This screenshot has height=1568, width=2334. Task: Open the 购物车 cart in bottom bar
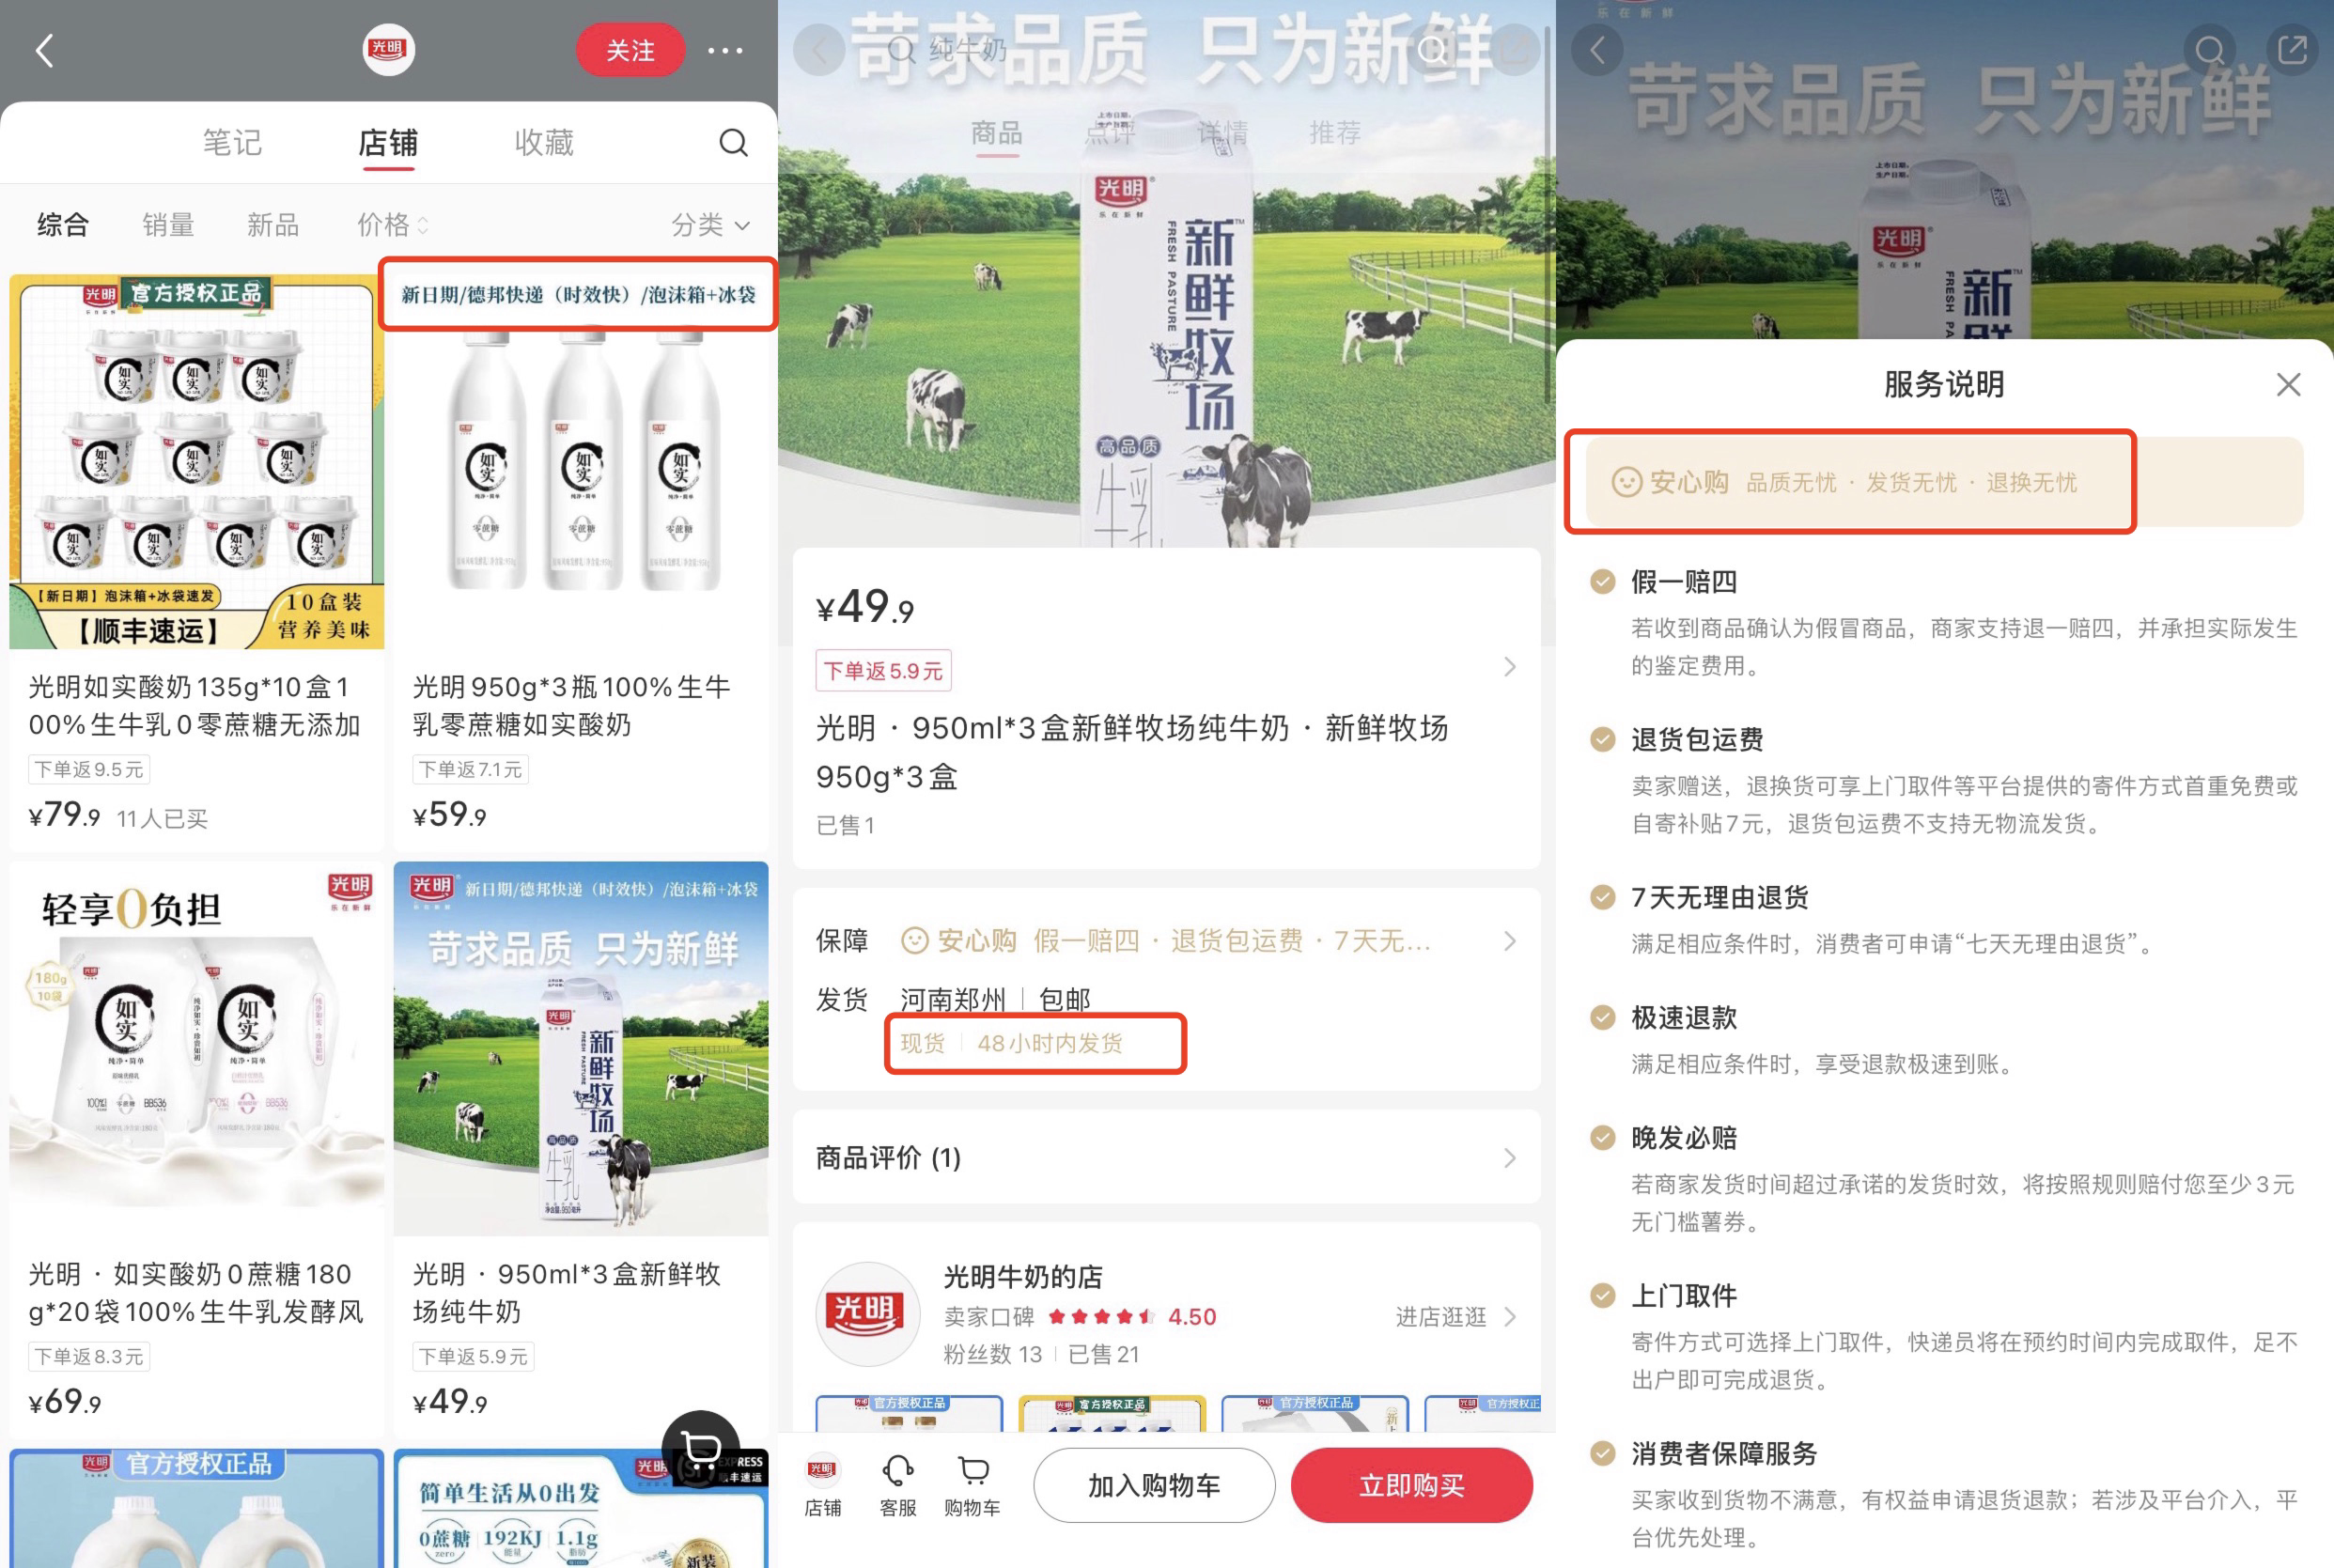972,1485
